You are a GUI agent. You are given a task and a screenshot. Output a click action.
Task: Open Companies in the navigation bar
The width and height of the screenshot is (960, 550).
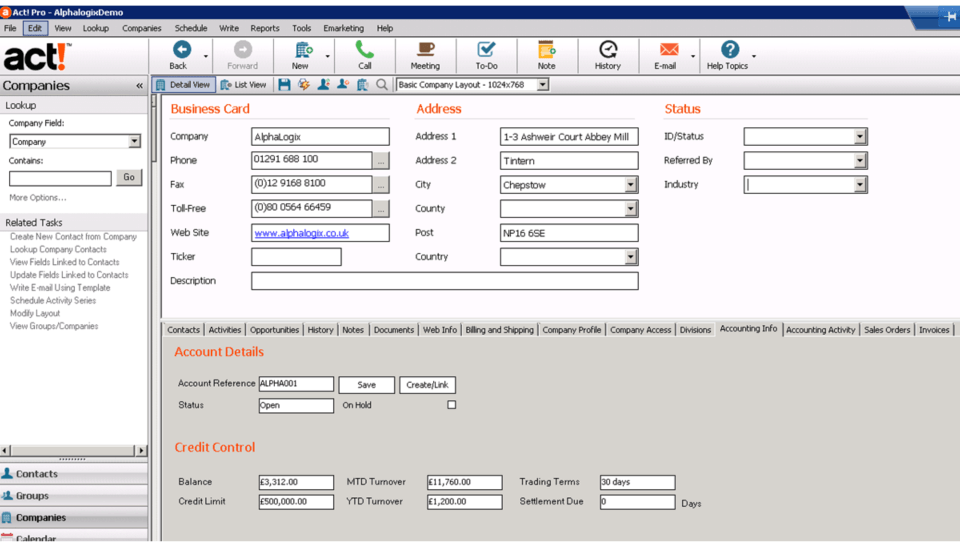point(73,518)
